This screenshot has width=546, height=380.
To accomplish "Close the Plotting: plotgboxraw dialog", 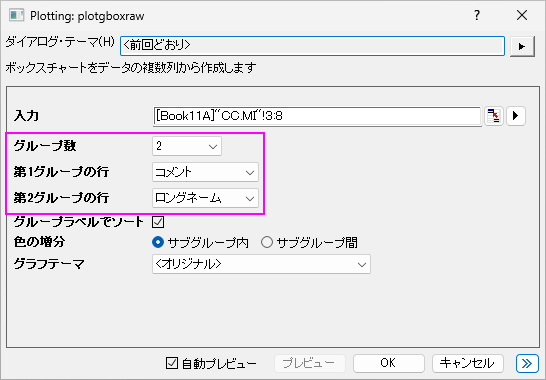I will [x=522, y=15].
